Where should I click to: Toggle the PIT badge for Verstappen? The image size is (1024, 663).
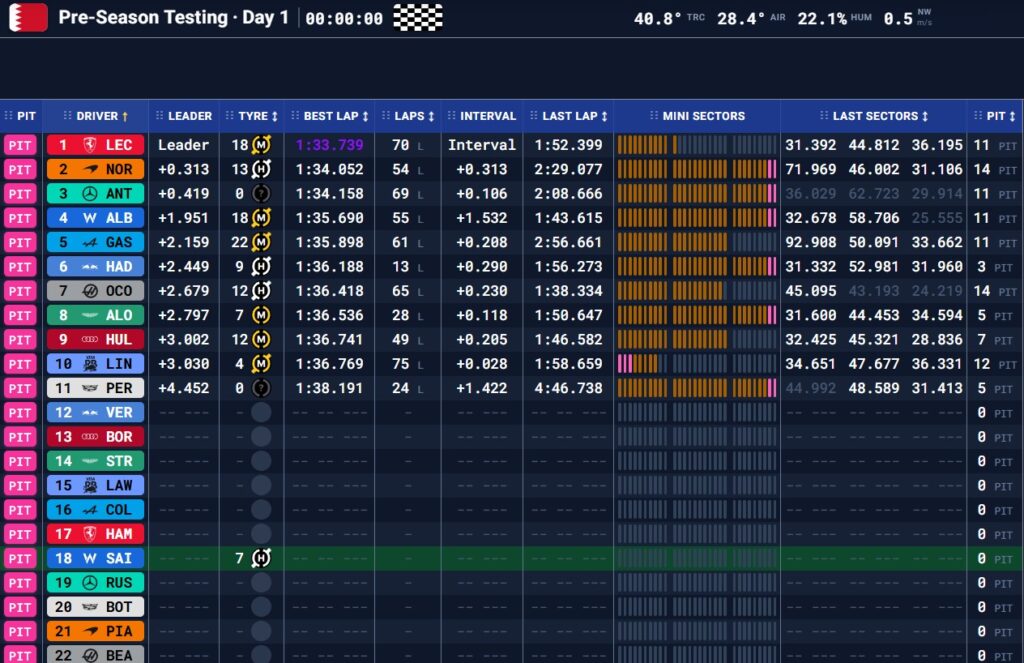pos(20,412)
